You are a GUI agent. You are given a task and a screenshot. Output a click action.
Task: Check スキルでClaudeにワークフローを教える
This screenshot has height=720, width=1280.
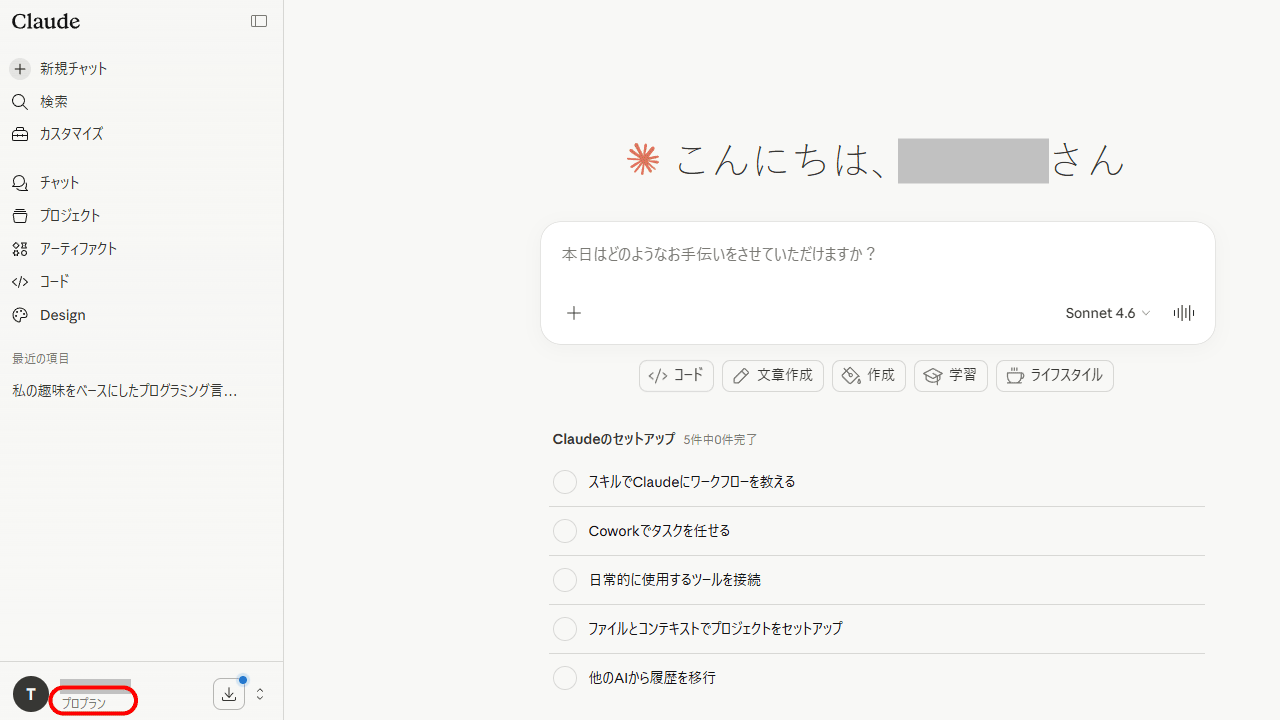[x=565, y=482]
